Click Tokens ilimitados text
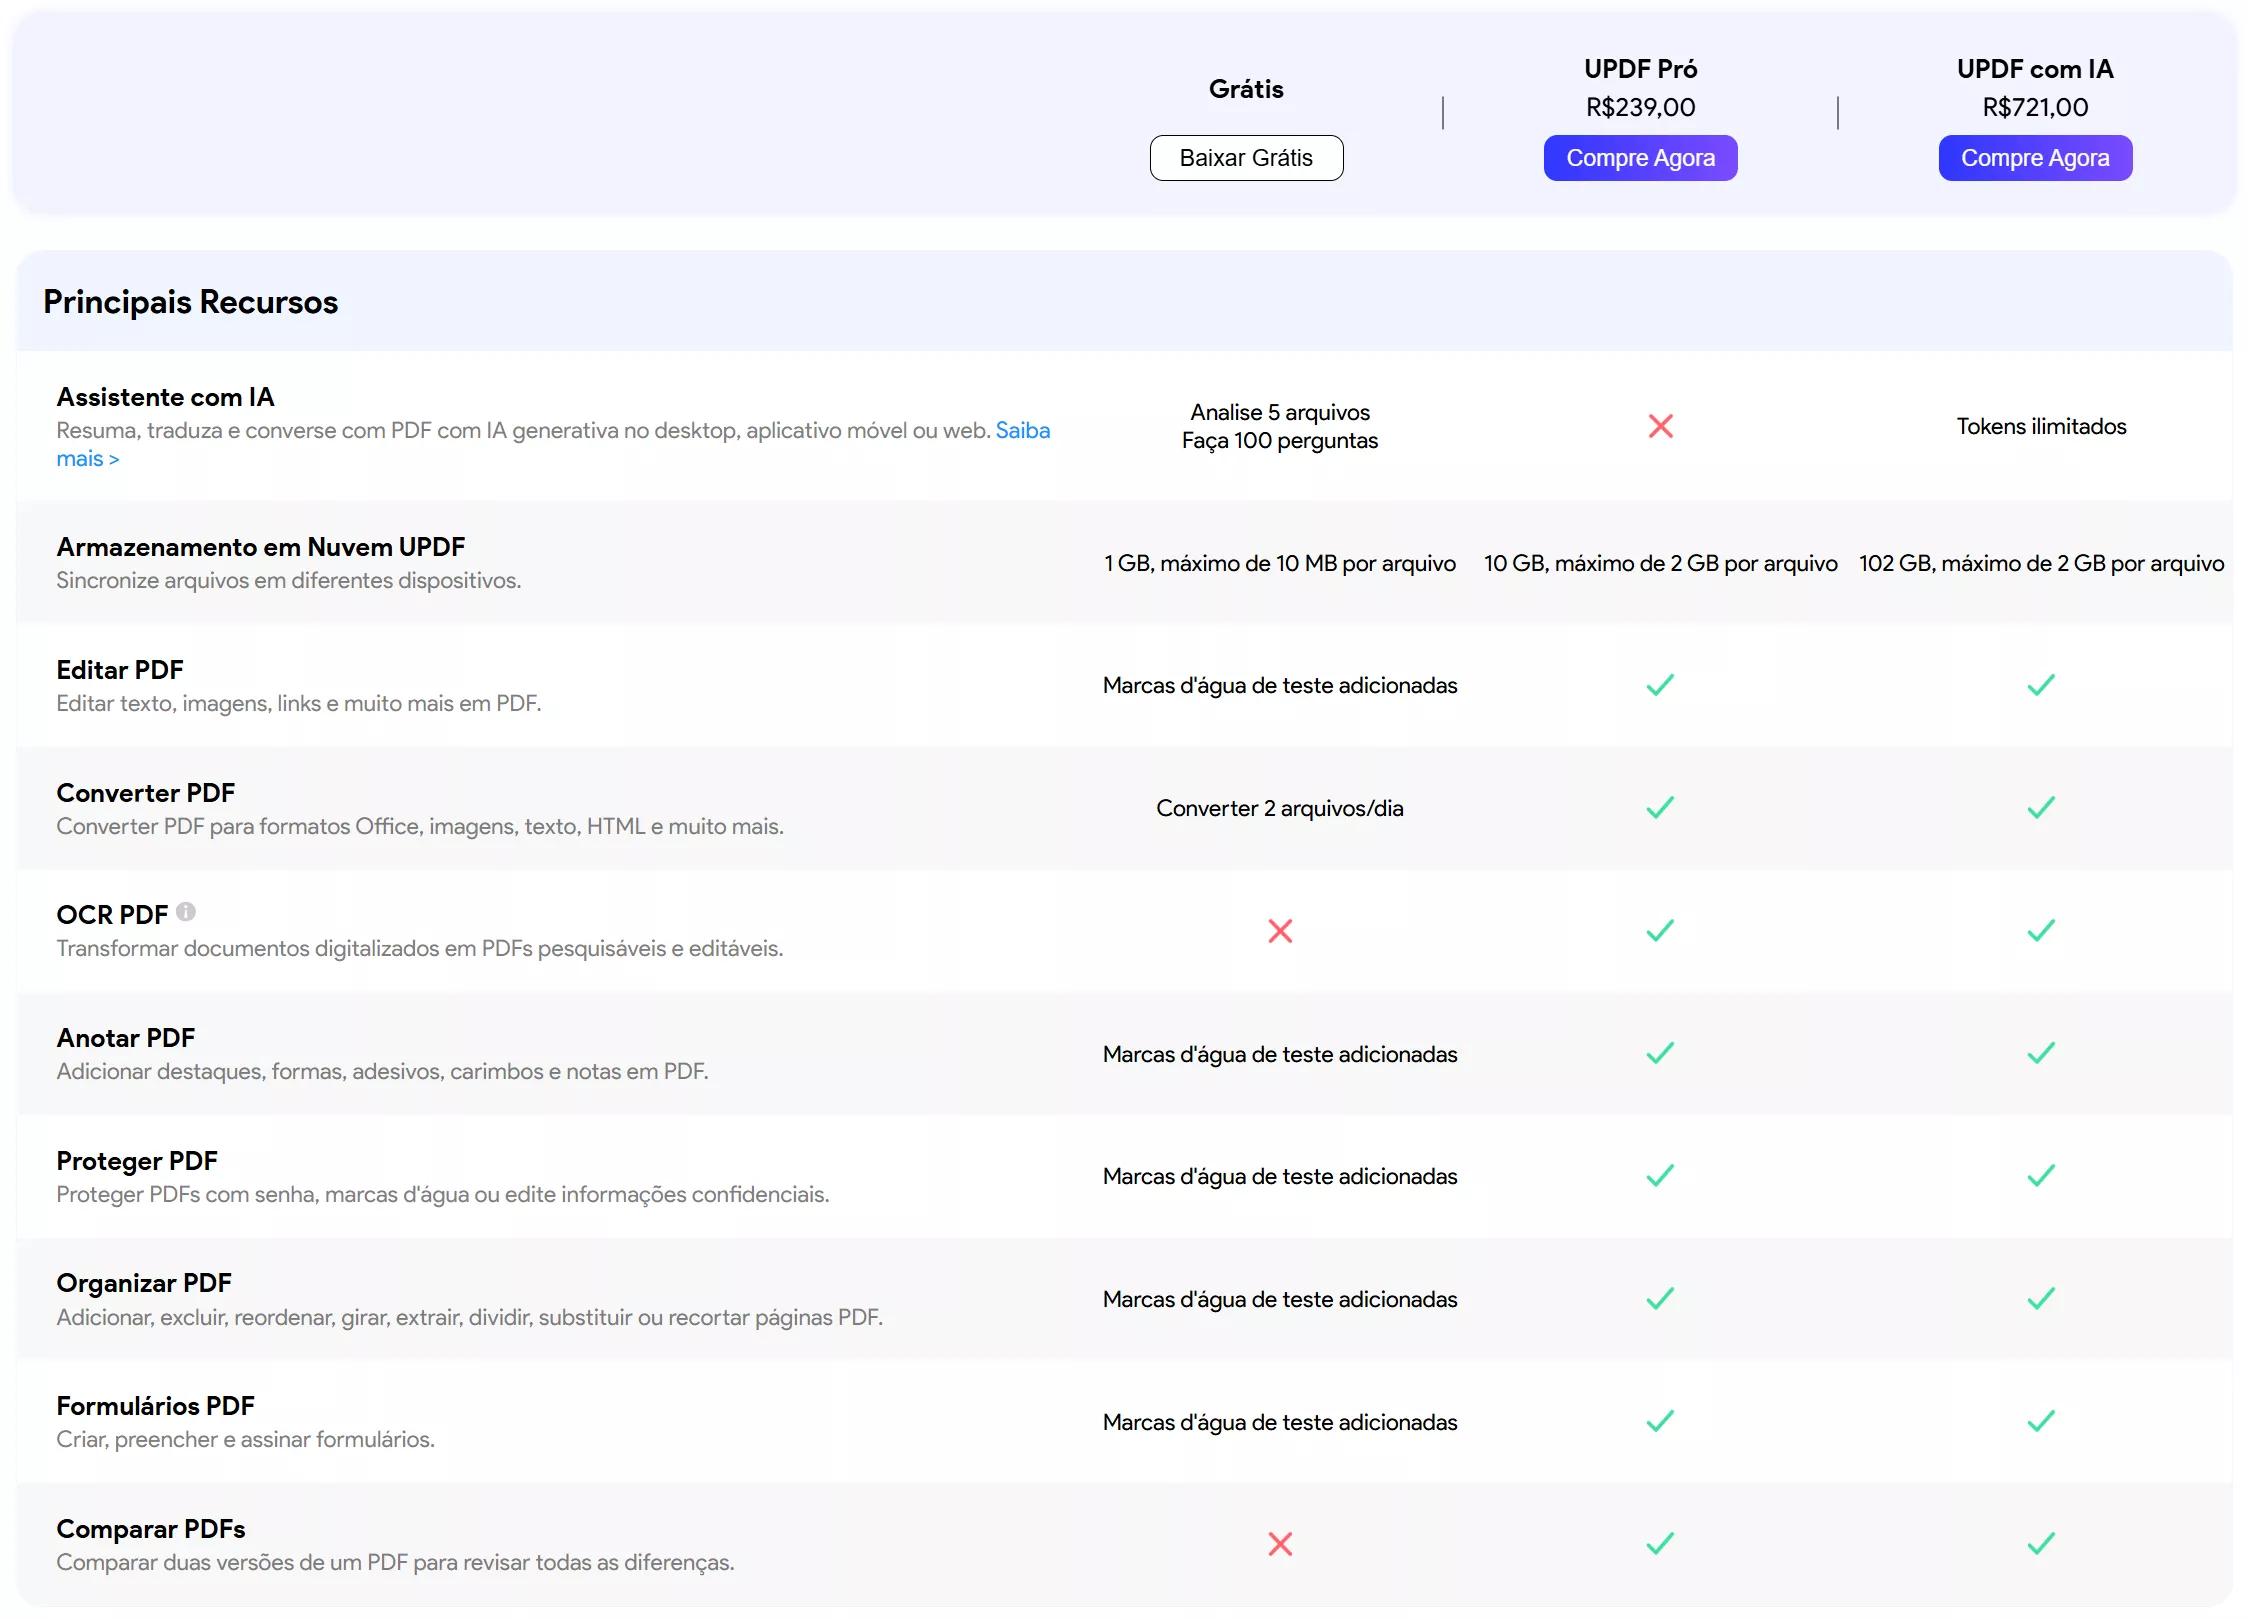Viewport: 2247px width, 1620px height. click(2041, 427)
